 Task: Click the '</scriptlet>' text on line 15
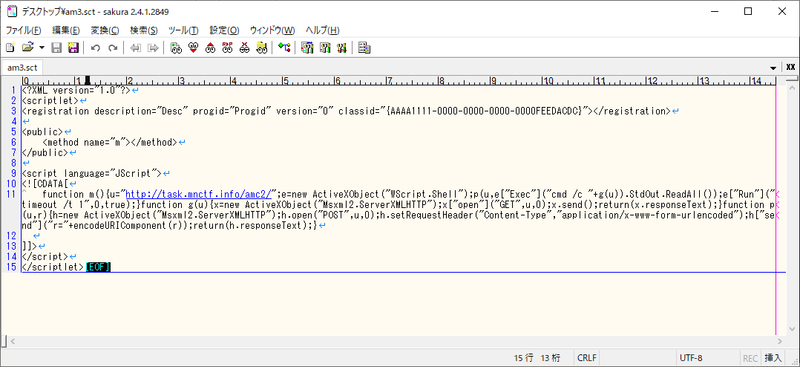coord(53,266)
